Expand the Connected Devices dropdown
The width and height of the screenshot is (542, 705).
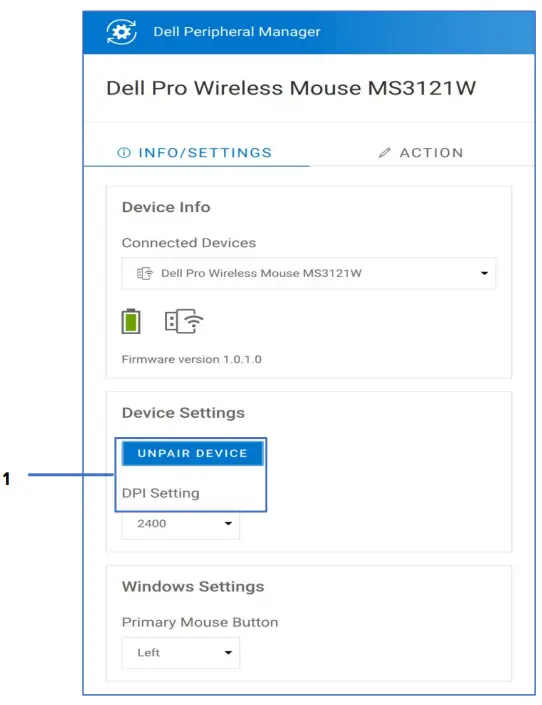tap(309, 273)
